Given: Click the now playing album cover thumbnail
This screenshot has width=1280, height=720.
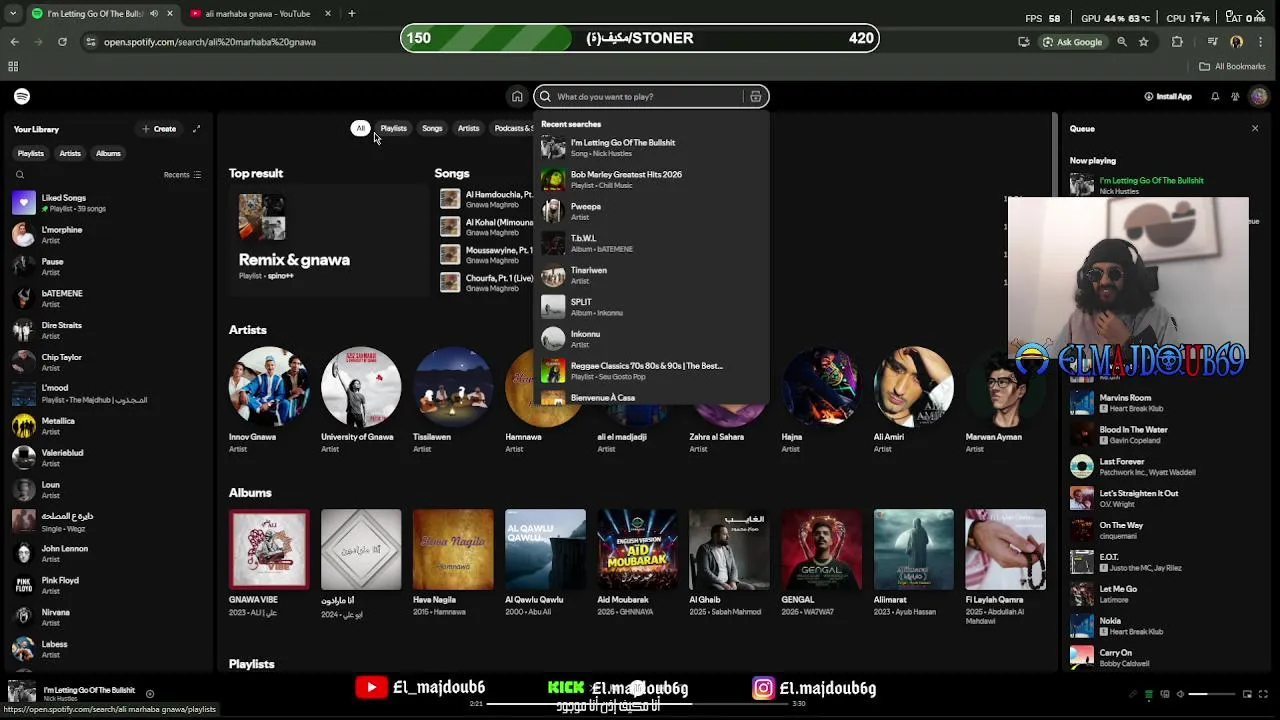Looking at the screenshot, I should tap(21, 693).
